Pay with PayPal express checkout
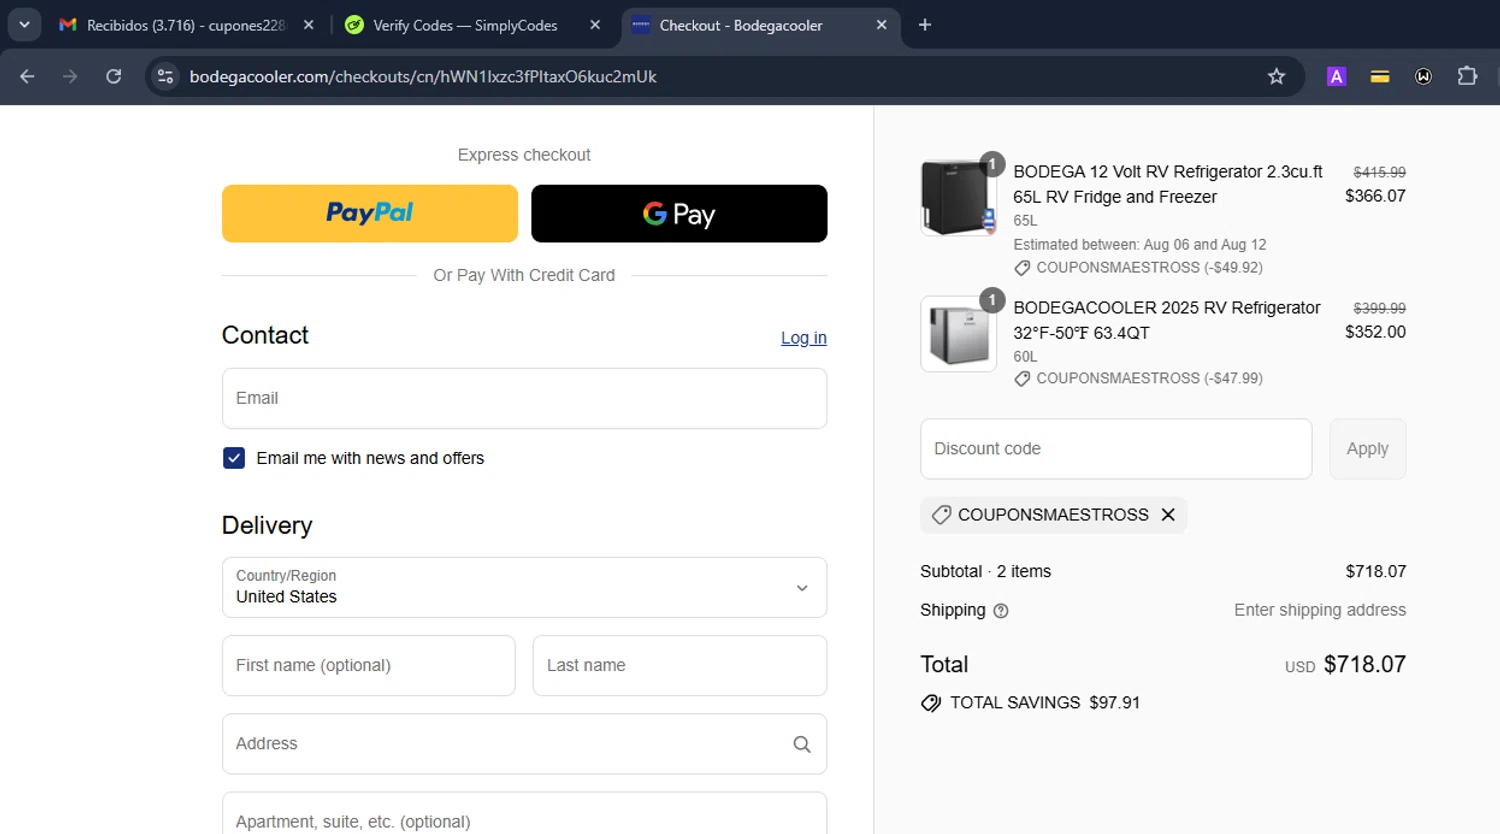 point(370,213)
